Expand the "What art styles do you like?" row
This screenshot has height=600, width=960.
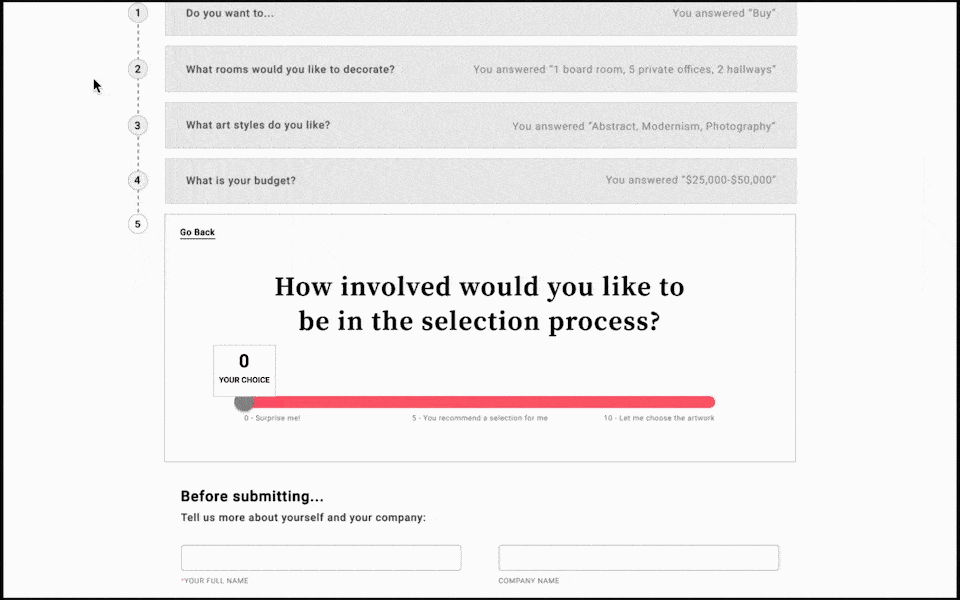tap(480, 126)
